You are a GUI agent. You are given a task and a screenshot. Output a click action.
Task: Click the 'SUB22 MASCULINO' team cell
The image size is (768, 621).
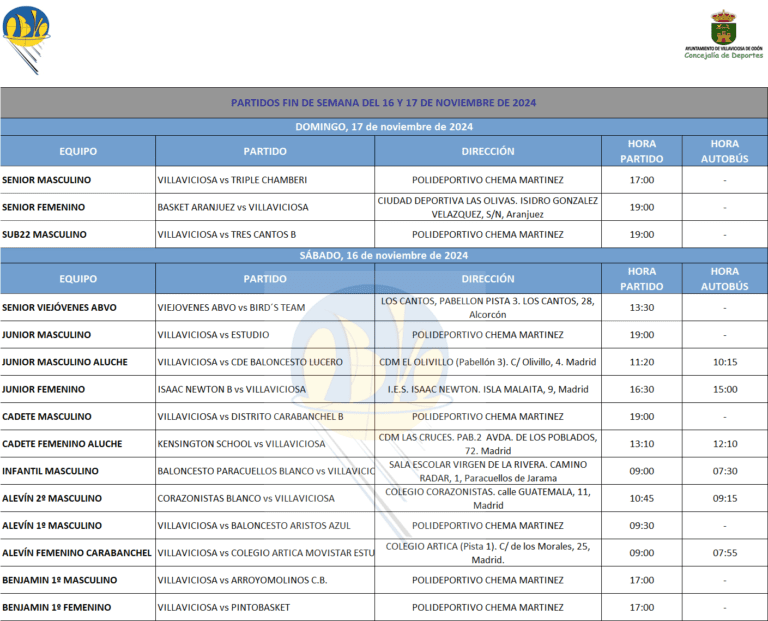click(77, 235)
